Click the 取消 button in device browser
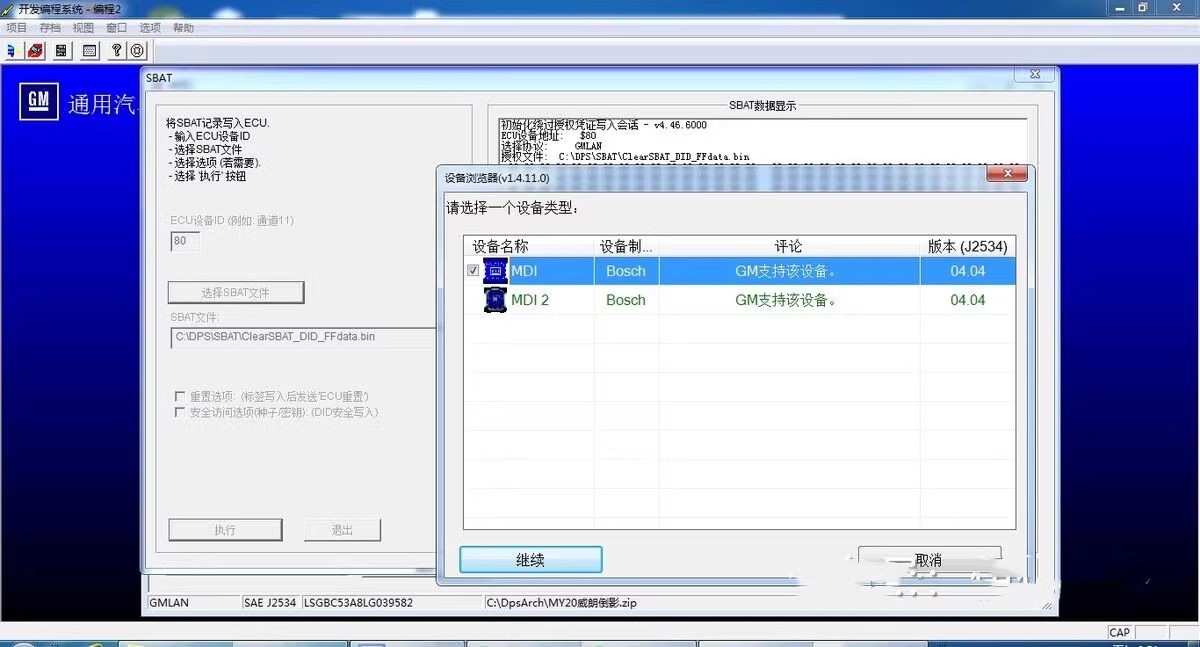1200x647 pixels. [x=929, y=560]
